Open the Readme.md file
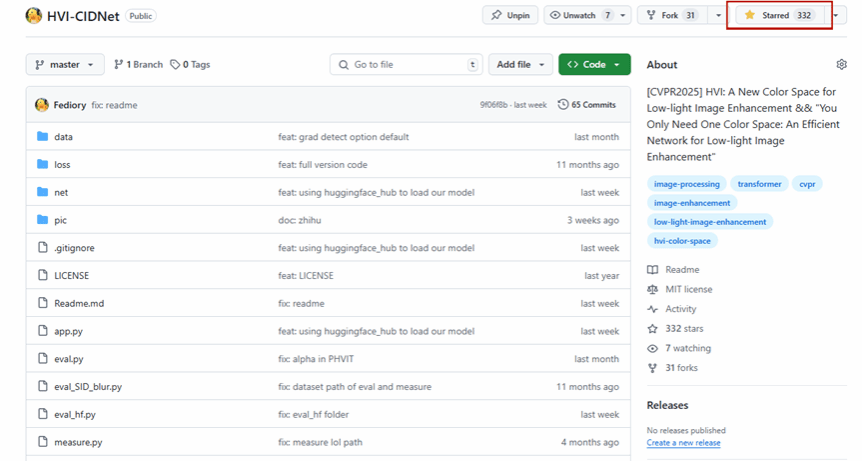This screenshot has height=461, width=862. pyautogui.click(x=79, y=304)
